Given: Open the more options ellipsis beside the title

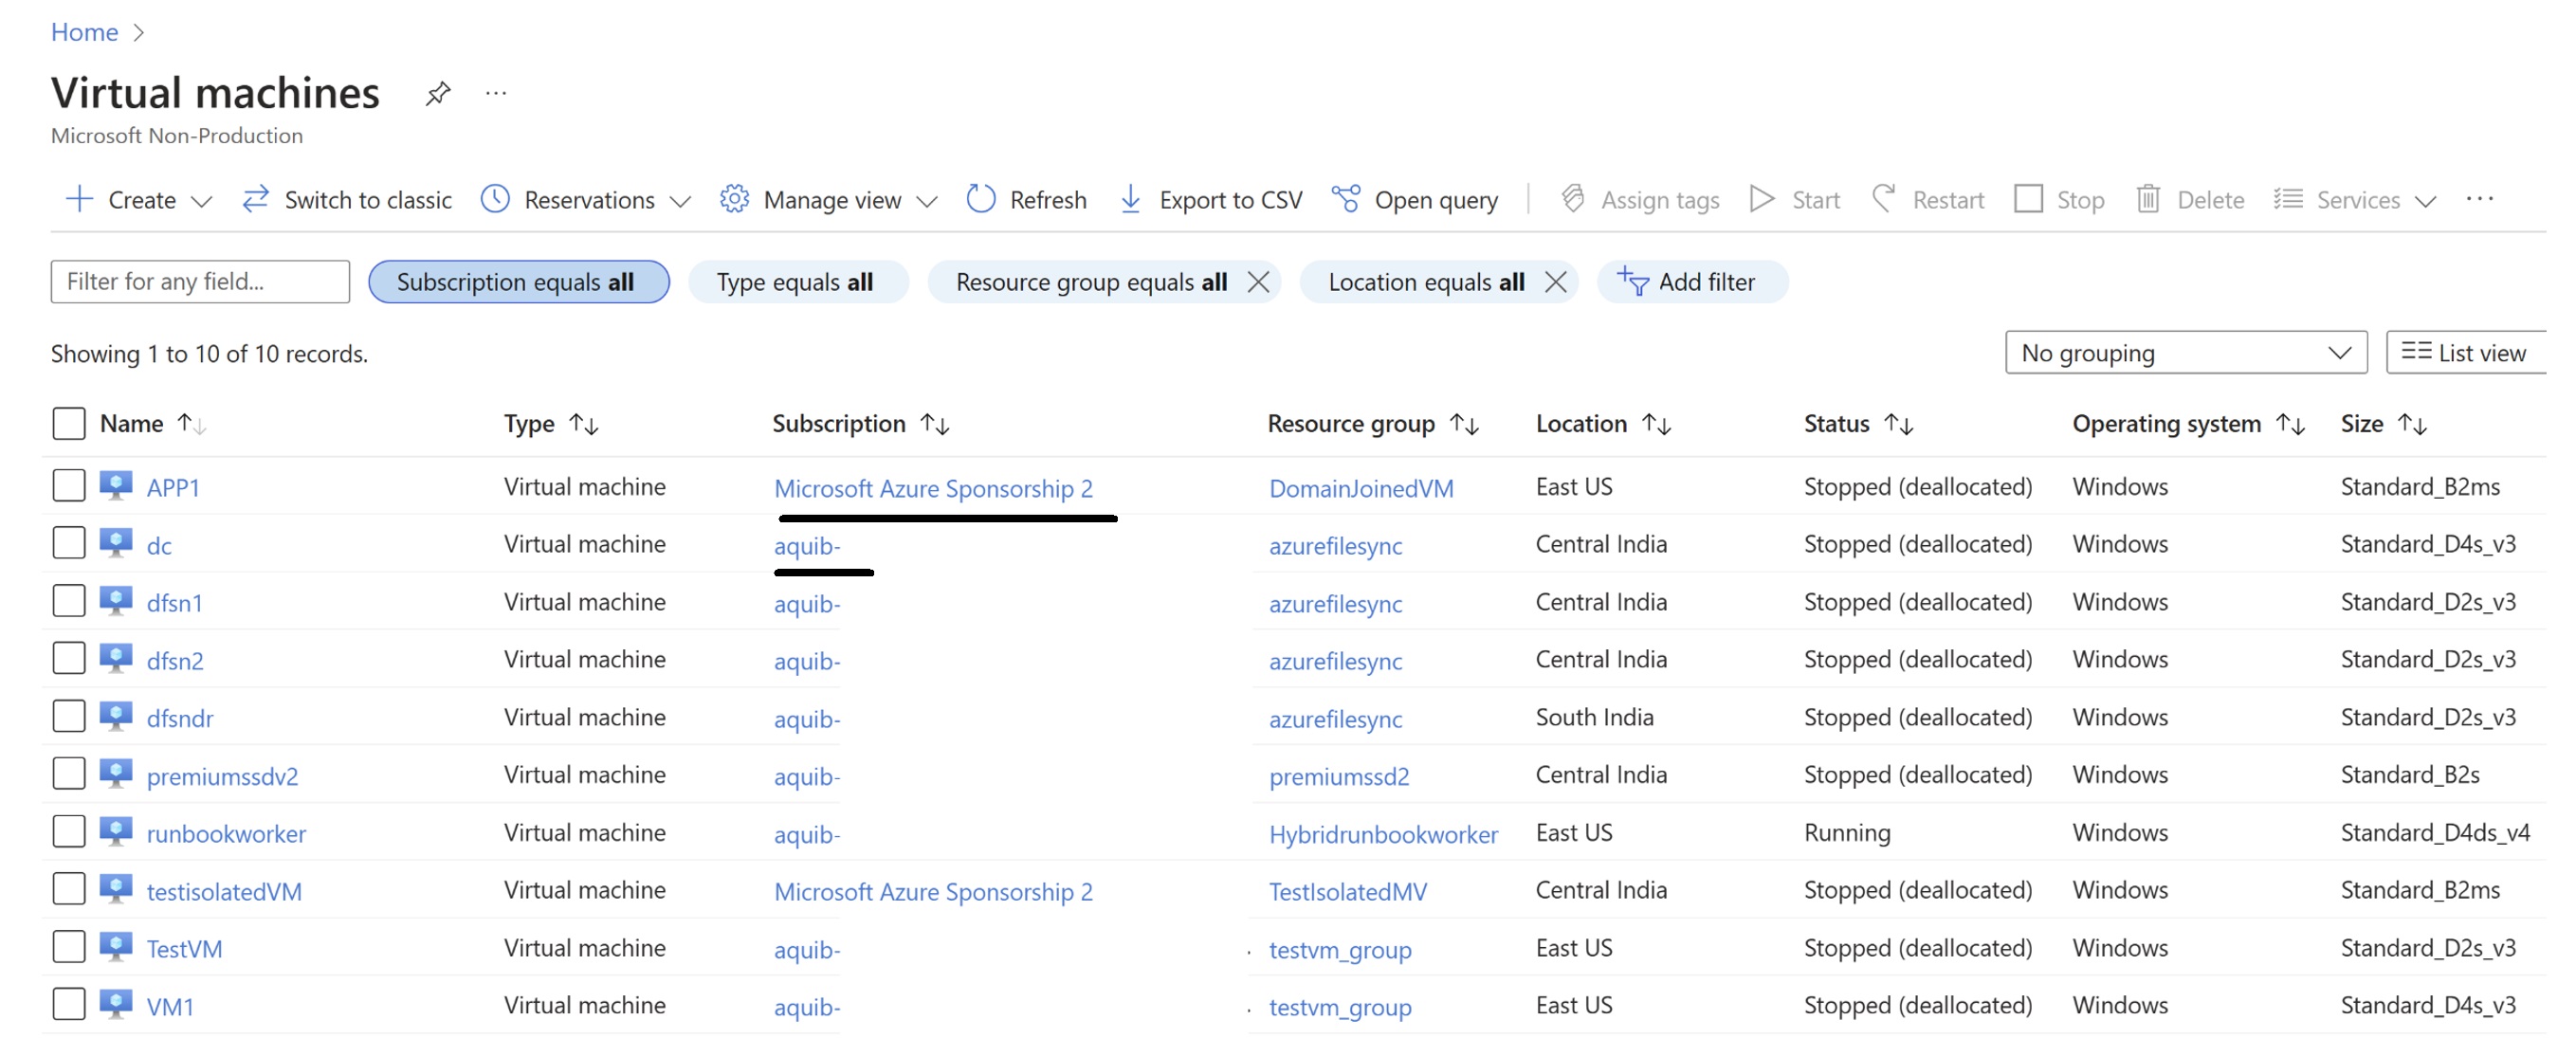Looking at the screenshot, I should point(496,94).
